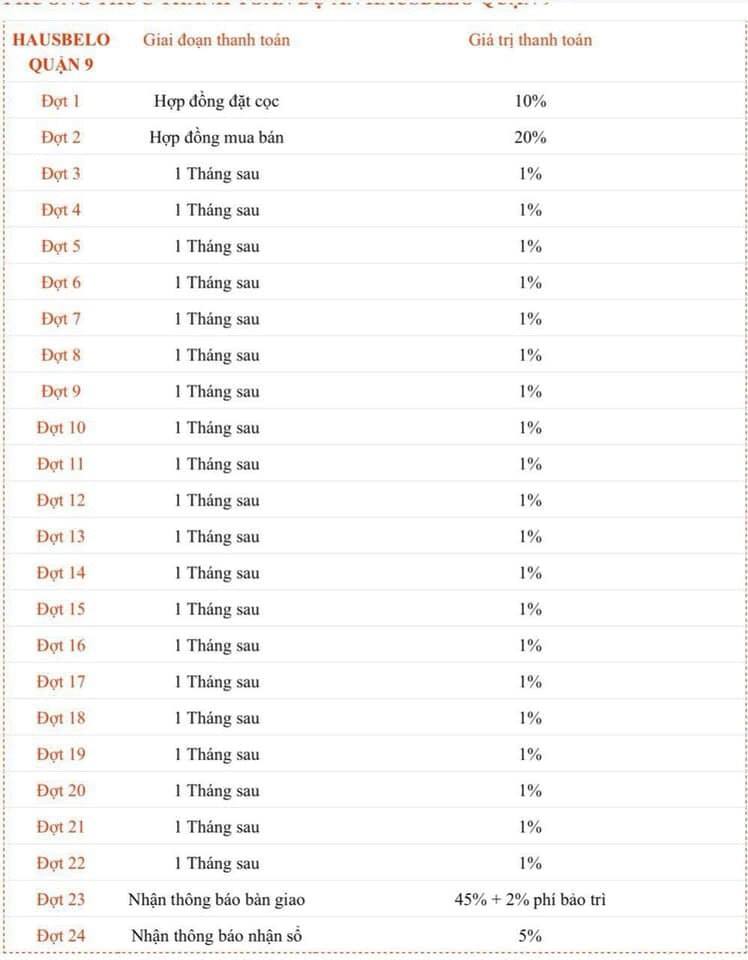748x960 pixels.
Task: Select the Giai đoạn thanh toán column header
Action: click(216, 40)
